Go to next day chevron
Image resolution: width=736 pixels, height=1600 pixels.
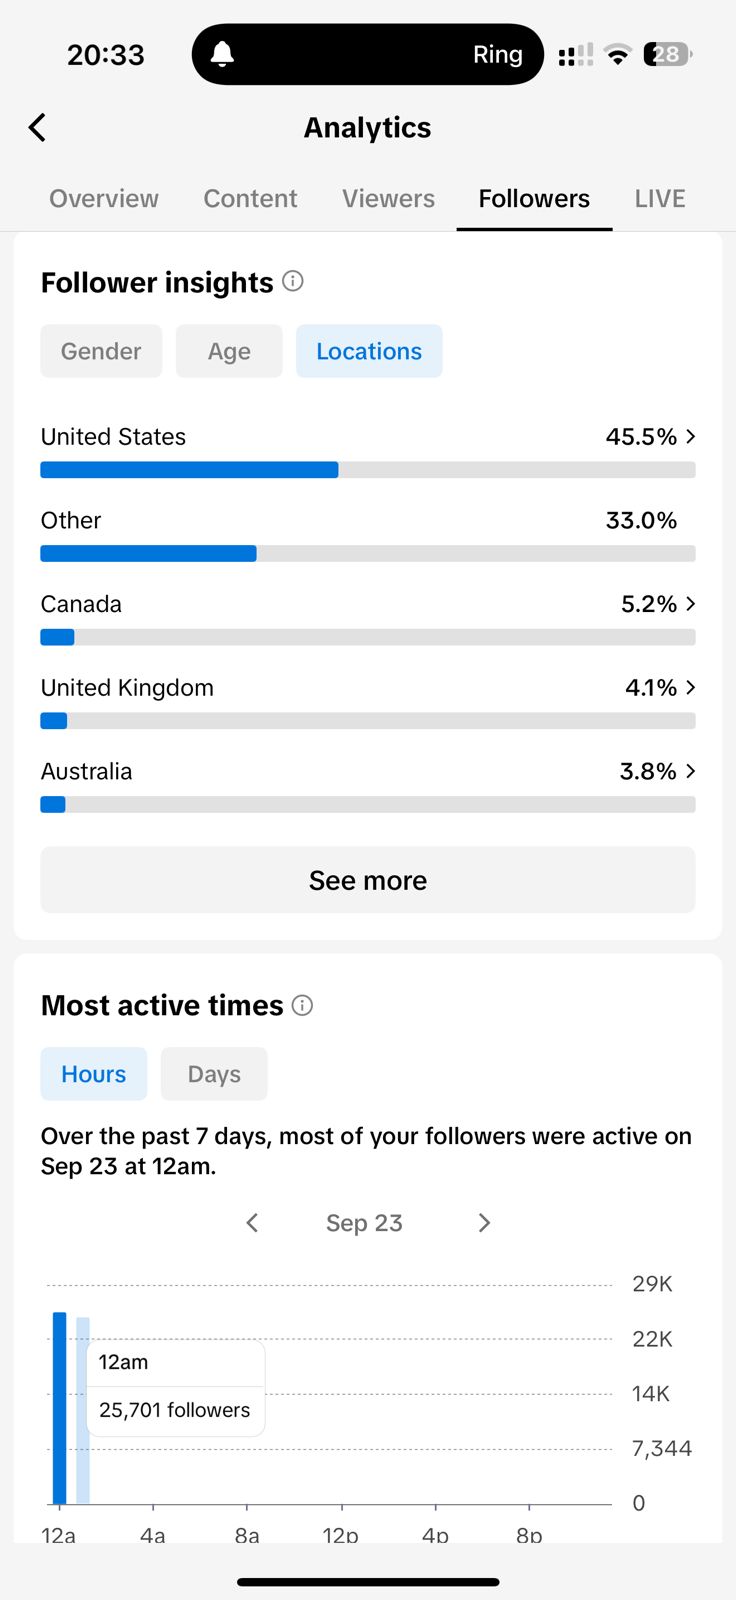point(484,1223)
